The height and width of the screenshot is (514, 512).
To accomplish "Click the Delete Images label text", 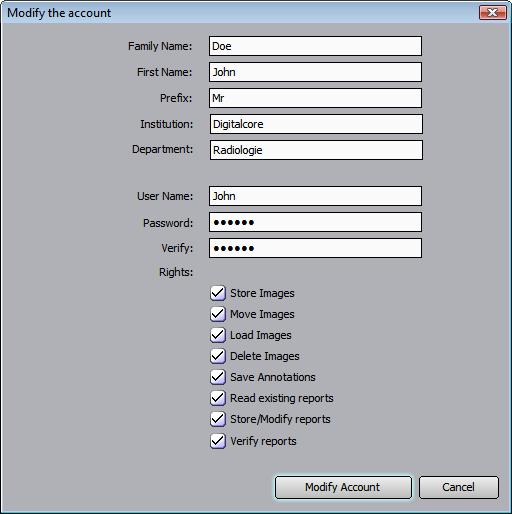I will click(x=265, y=356).
